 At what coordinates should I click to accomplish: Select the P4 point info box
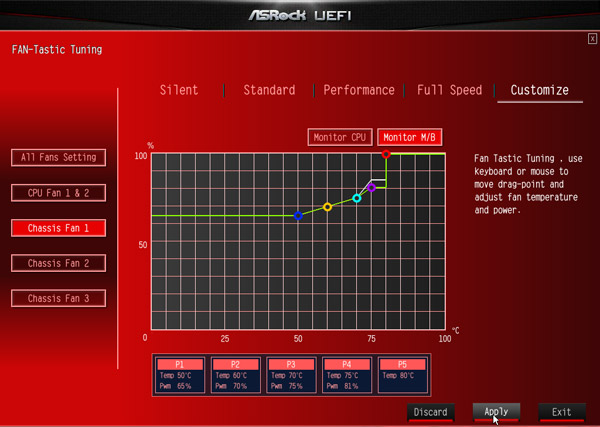(347, 375)
